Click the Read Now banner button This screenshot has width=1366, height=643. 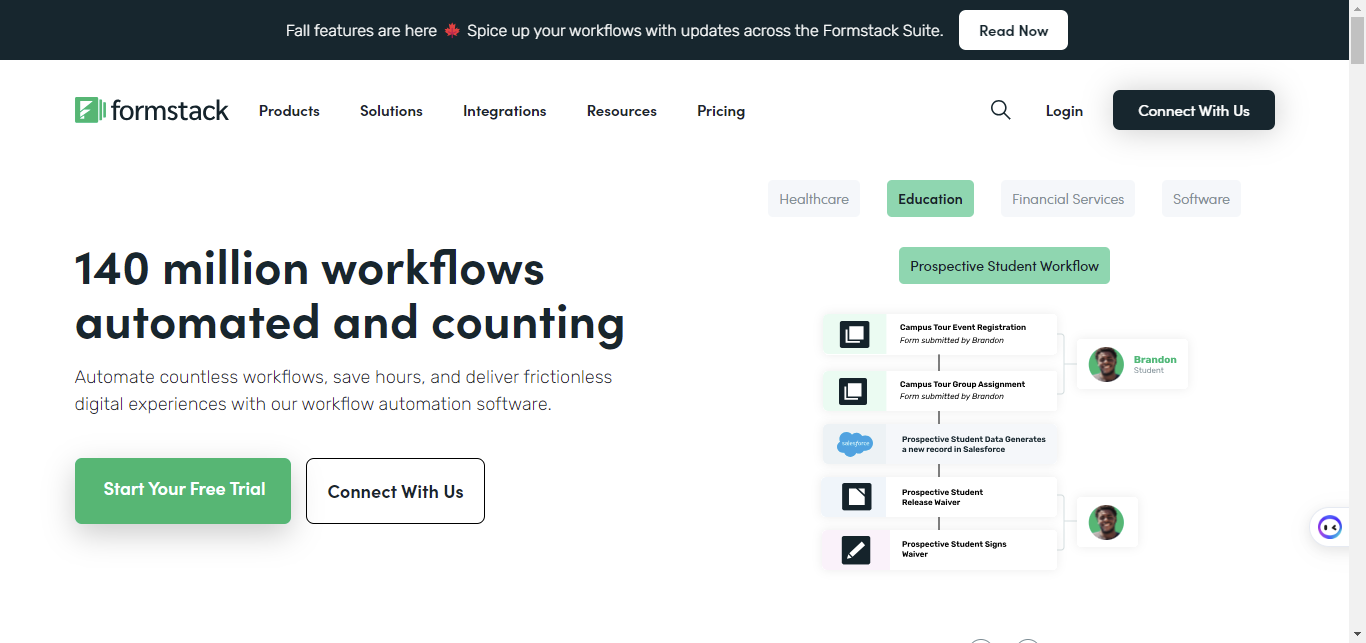click(1013, 30)
